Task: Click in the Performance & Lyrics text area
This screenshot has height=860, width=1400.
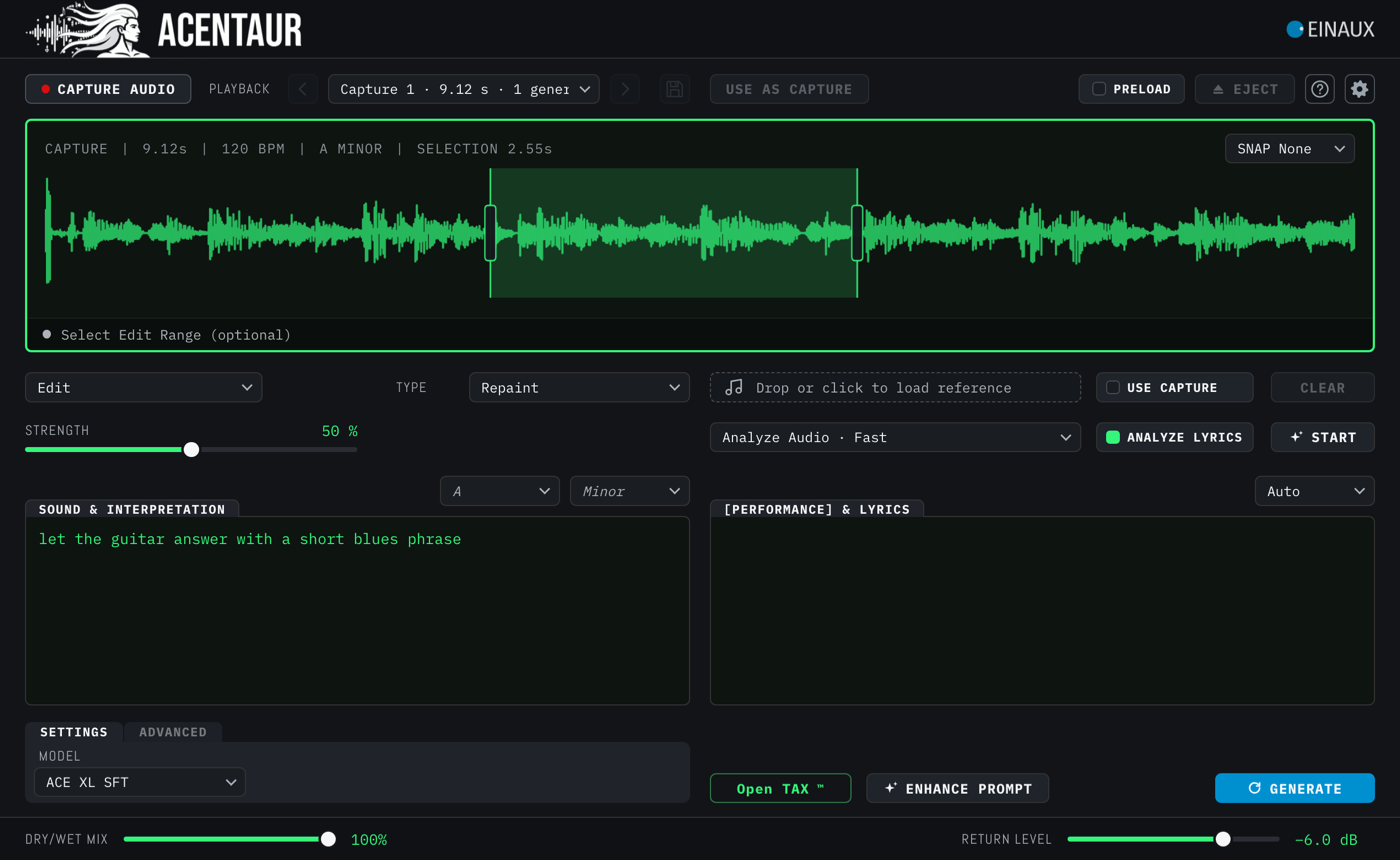Action: click(1042, 611)
